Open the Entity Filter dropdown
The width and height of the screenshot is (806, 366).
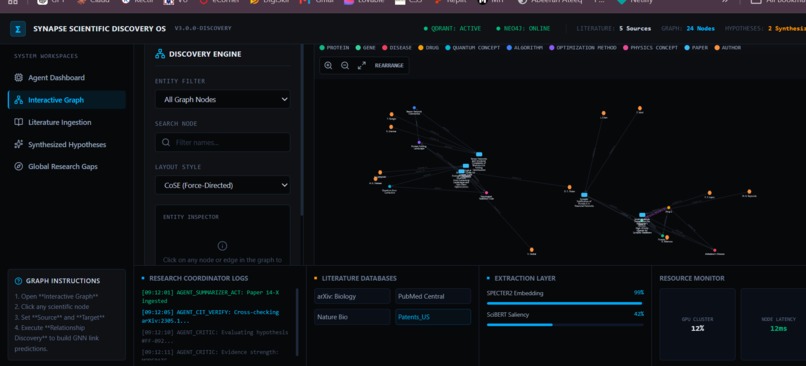(222, 100)
